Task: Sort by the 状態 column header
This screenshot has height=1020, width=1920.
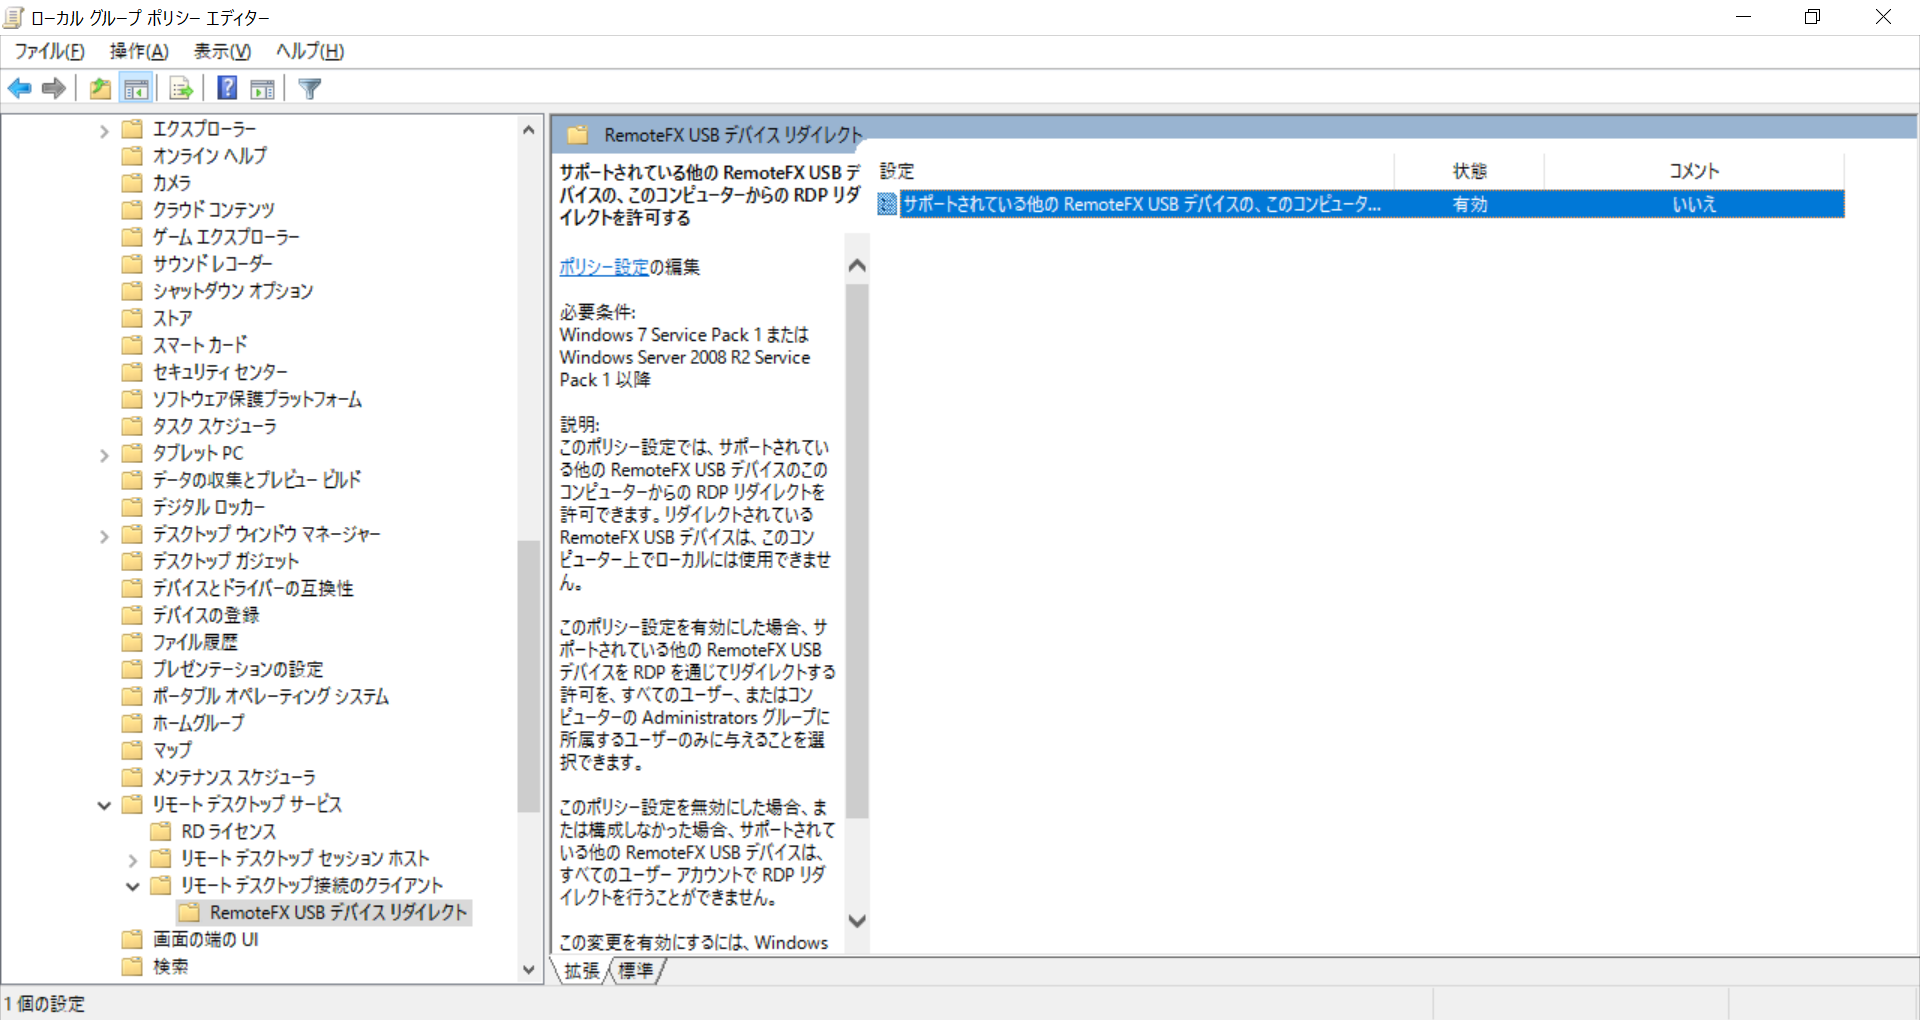Action: pos(1470,171)
